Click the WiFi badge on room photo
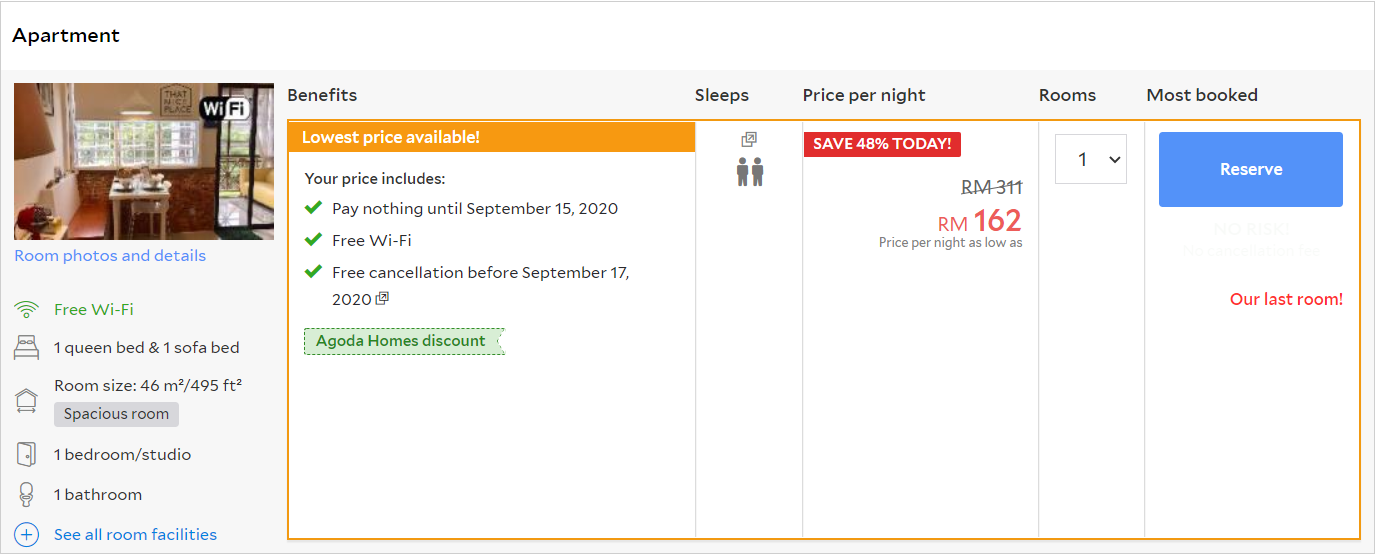Viewport: 1377px width, 558px height. pos(224,108)
